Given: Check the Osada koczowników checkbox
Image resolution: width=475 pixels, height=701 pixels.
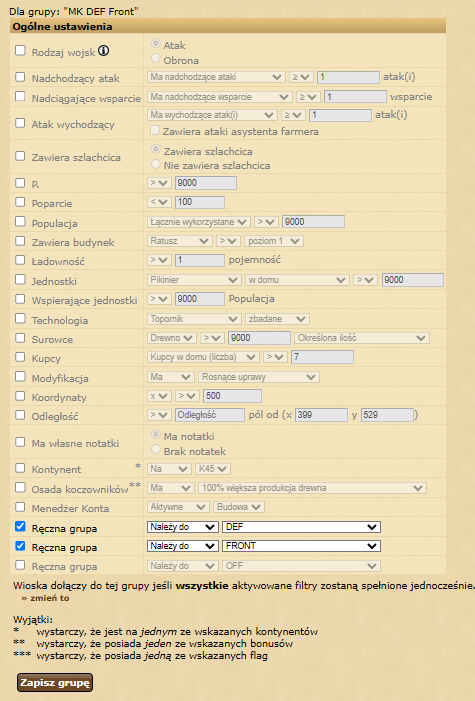Looking at the screenshot, I should pyautogui.click(x=20, y=487).
